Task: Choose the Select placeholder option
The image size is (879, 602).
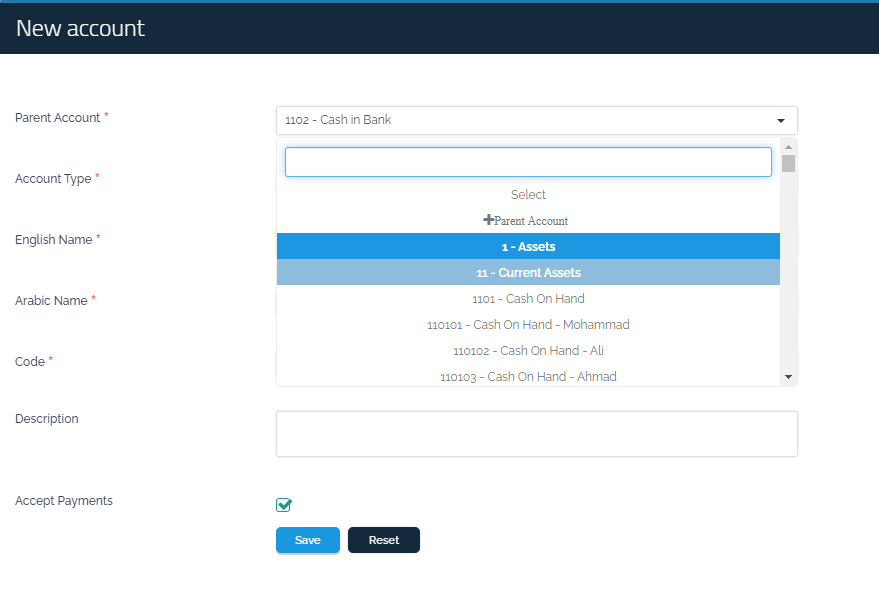Action: coord(528,195)
